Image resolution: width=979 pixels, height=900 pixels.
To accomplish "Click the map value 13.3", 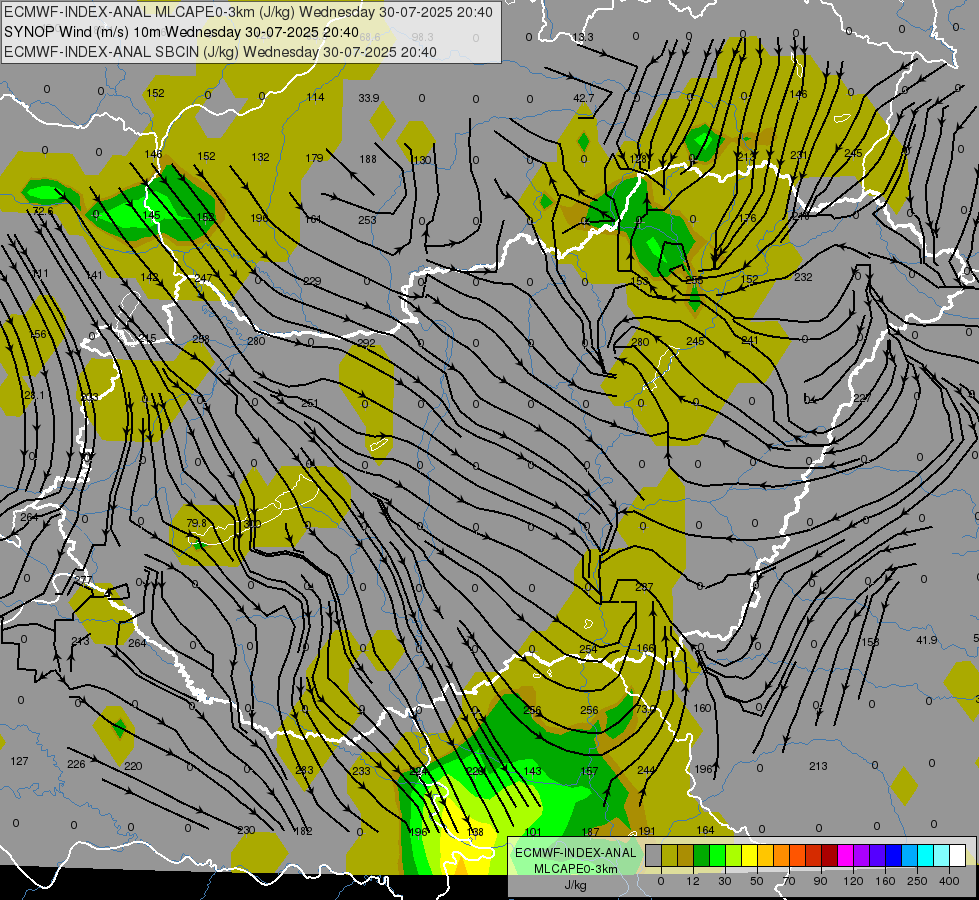I will [x=583, y=37].
